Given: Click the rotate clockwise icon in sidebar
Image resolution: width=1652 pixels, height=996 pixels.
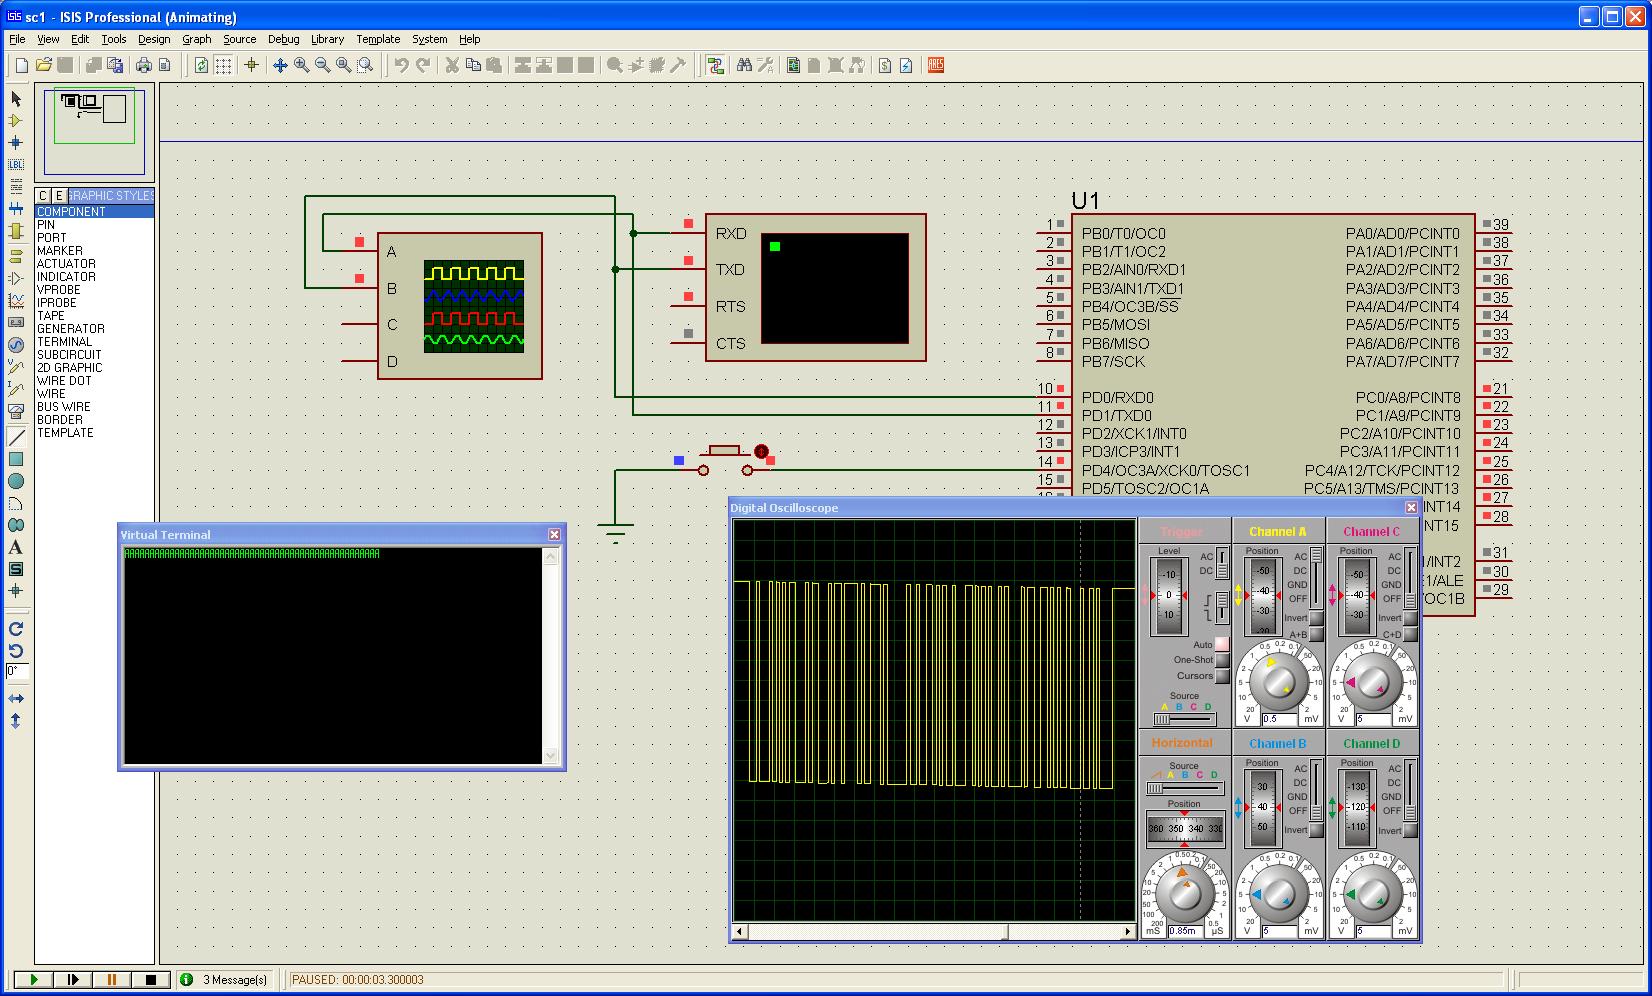Looking at the screenshot, I should [16, 629].
